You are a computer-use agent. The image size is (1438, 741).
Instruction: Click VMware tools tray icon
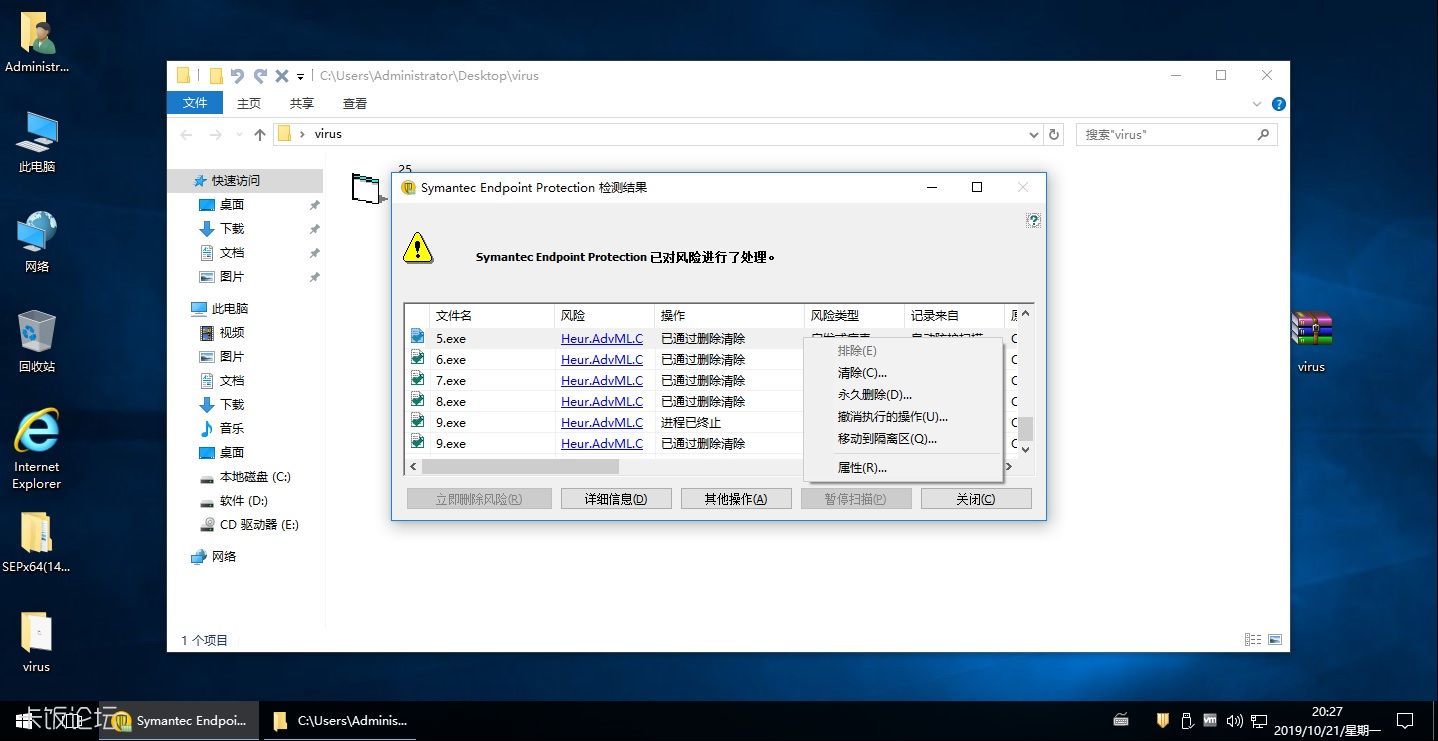click(1210, 720)
